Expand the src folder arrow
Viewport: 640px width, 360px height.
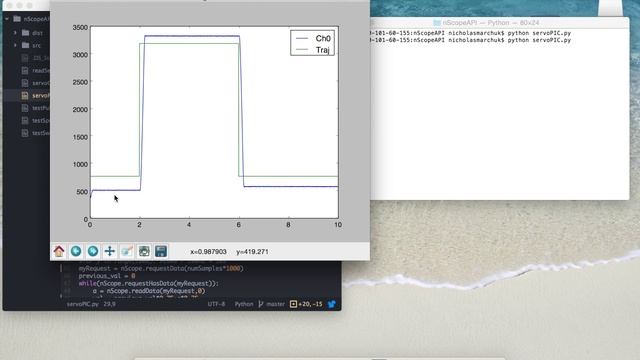click(15, 45)
